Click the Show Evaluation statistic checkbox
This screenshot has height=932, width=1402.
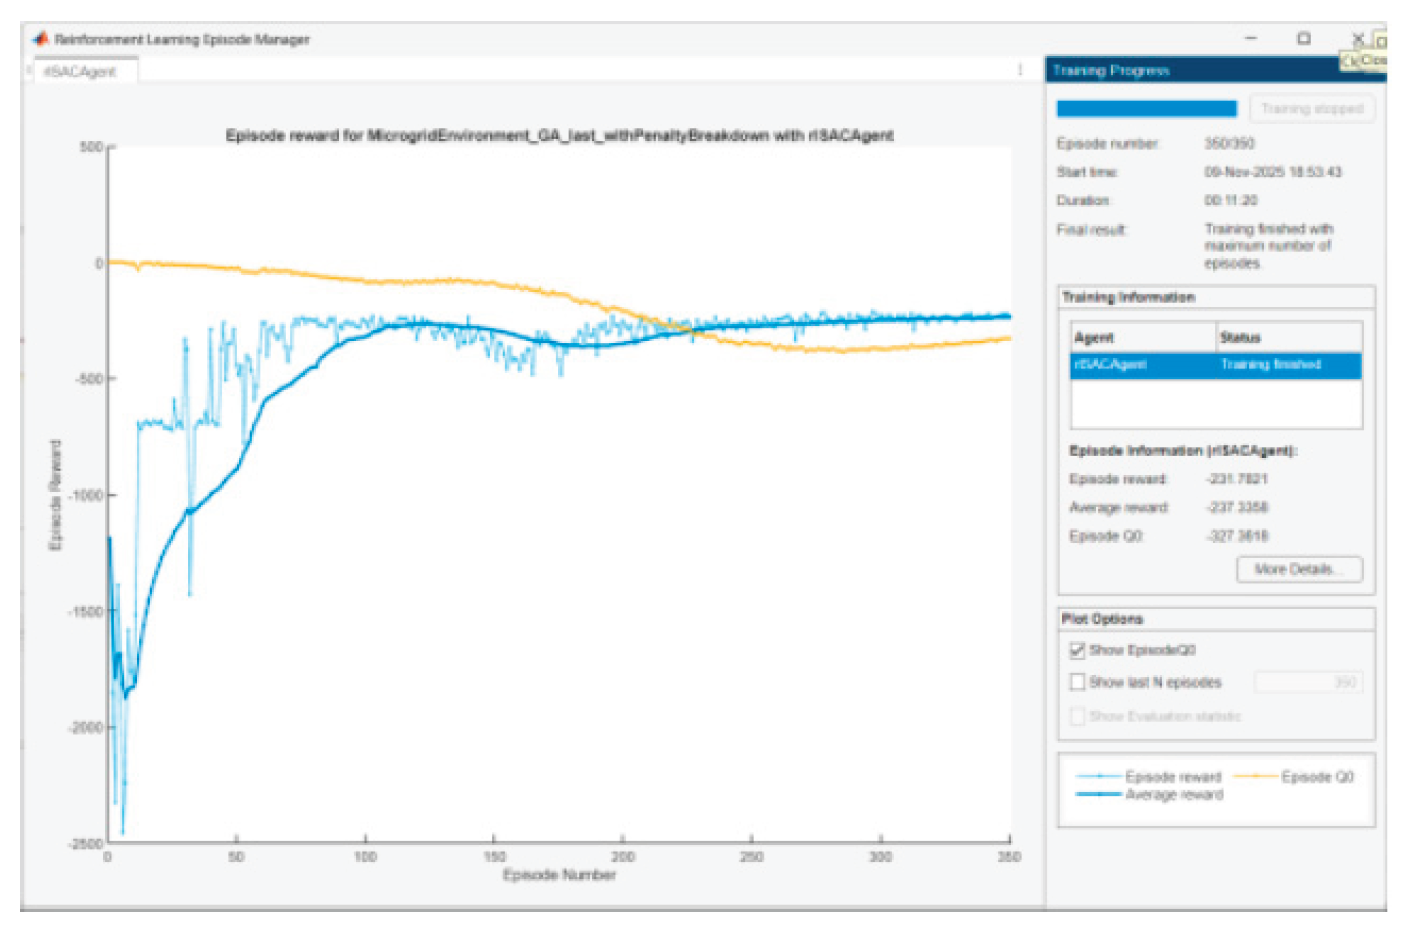click(1077, 716)
